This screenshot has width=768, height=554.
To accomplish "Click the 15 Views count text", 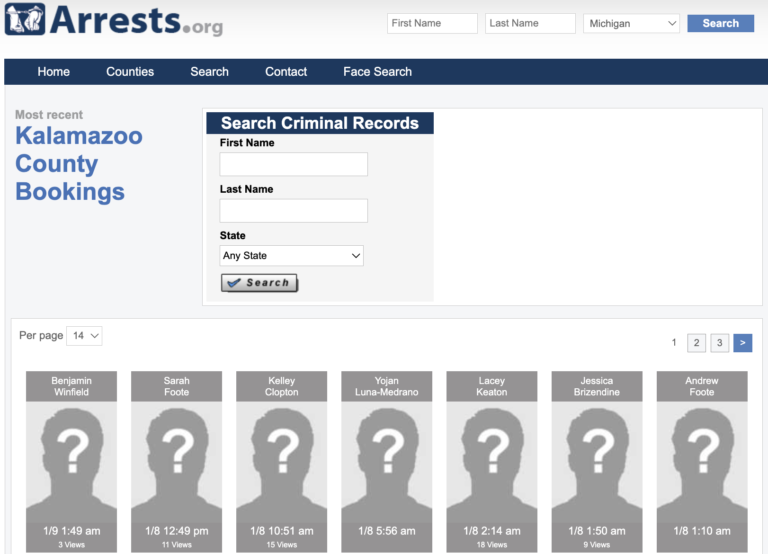I will coord(282,545).
